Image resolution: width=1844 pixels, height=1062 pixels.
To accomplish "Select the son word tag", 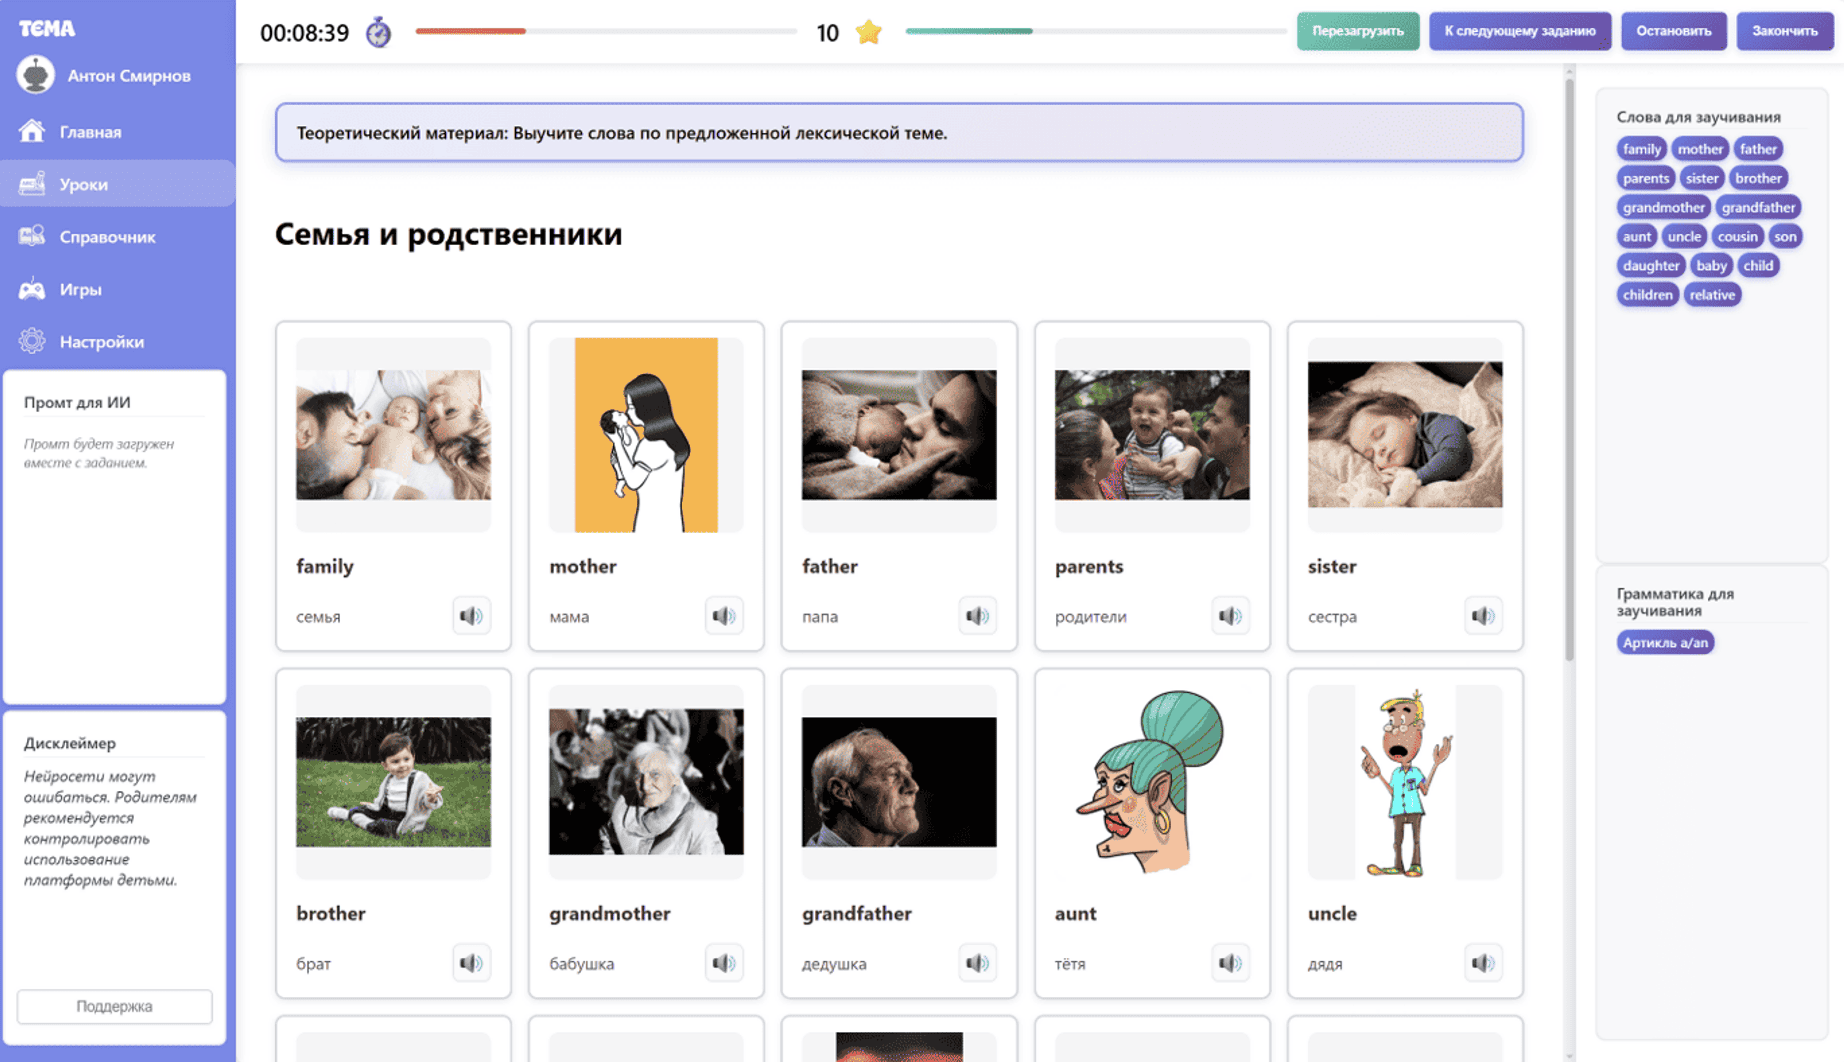I will click(x=1785, y=236).
